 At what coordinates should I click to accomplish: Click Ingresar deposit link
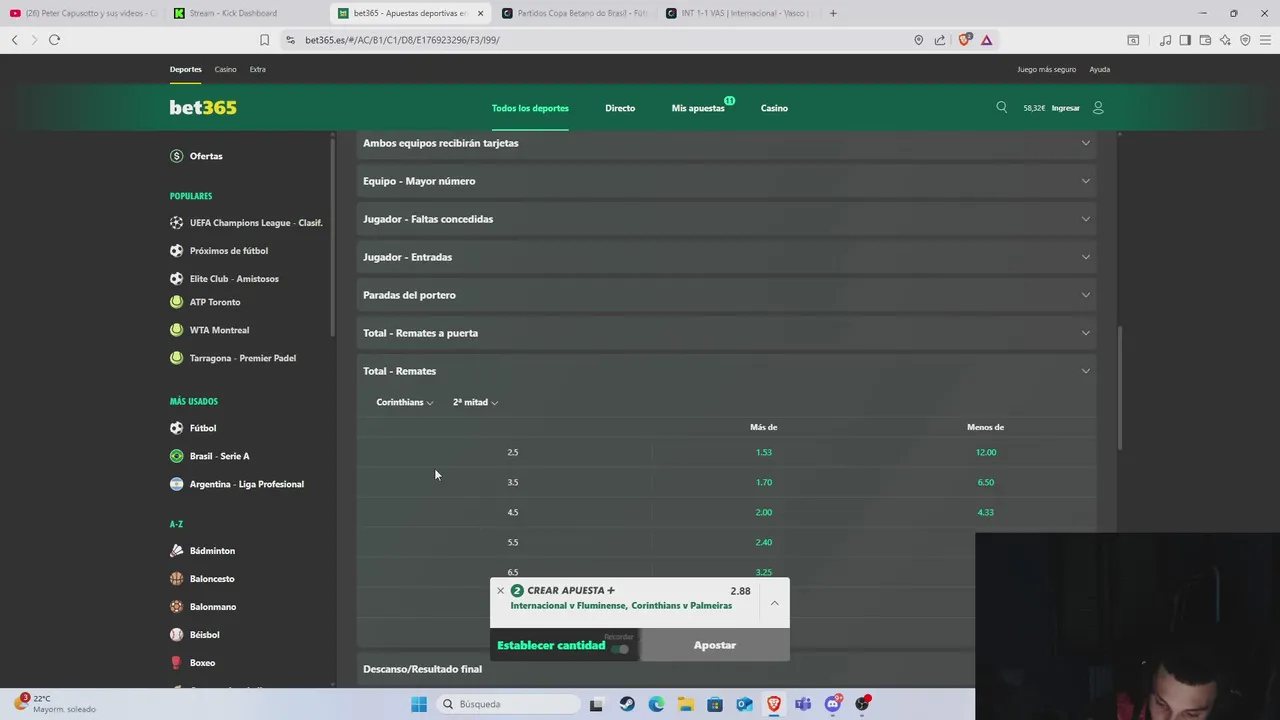(x=1065, y=108)
